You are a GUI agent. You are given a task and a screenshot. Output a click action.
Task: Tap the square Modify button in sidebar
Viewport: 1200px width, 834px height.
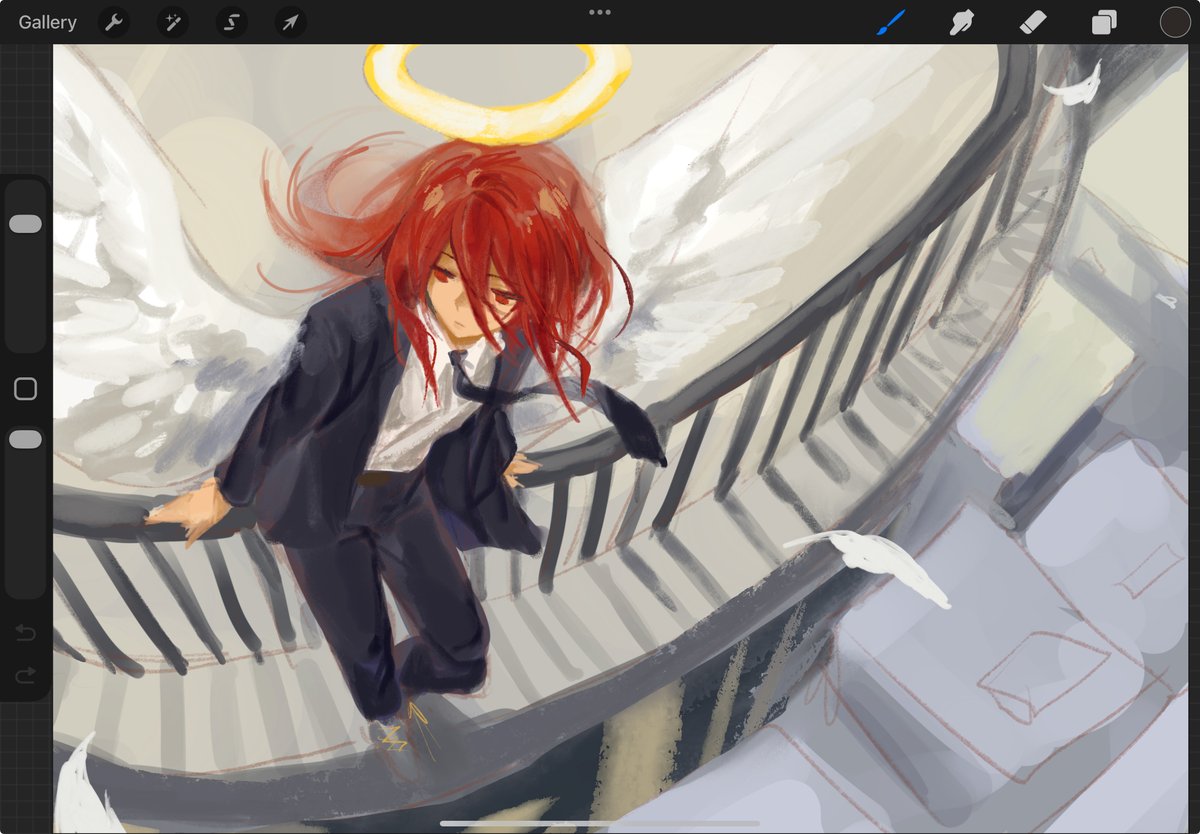tap(25, 389)
